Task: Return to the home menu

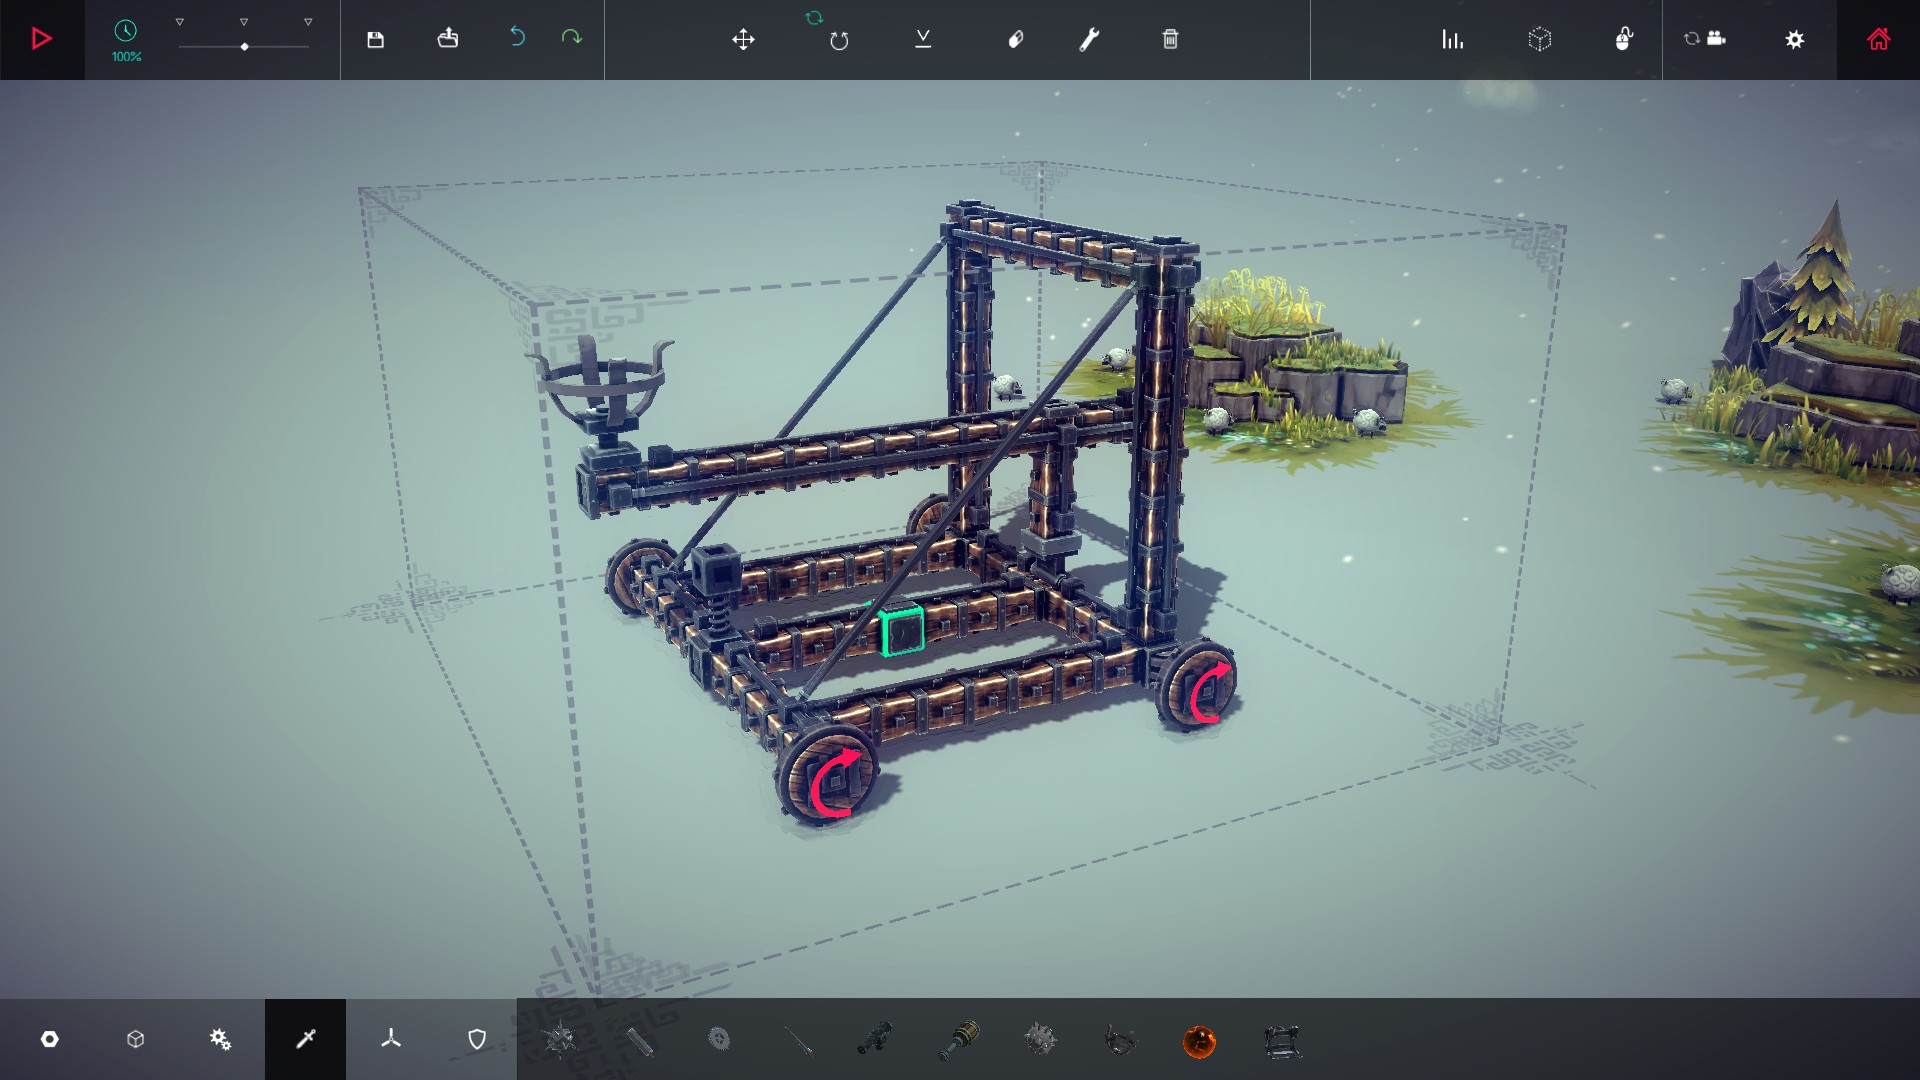Action: tap(1879, 40)
